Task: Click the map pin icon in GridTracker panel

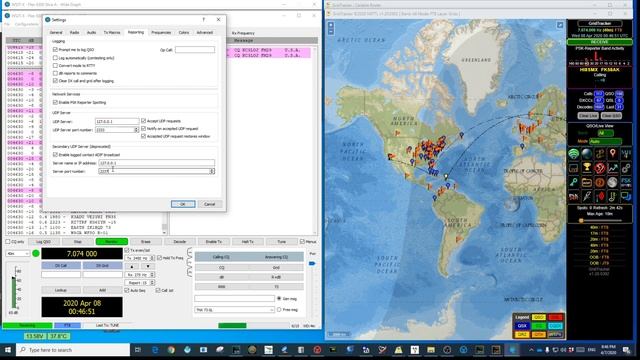Action: pos(612,154)
